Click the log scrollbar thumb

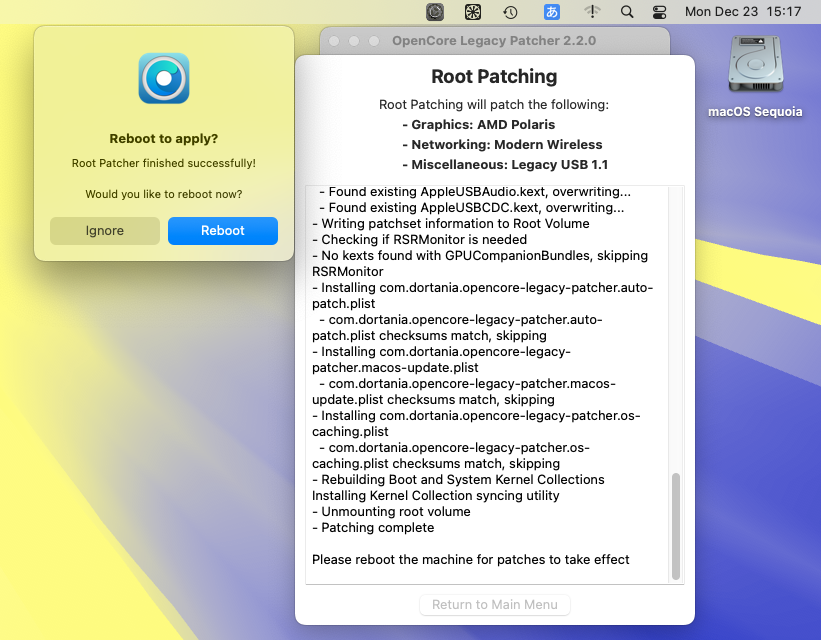click(676, 526)
